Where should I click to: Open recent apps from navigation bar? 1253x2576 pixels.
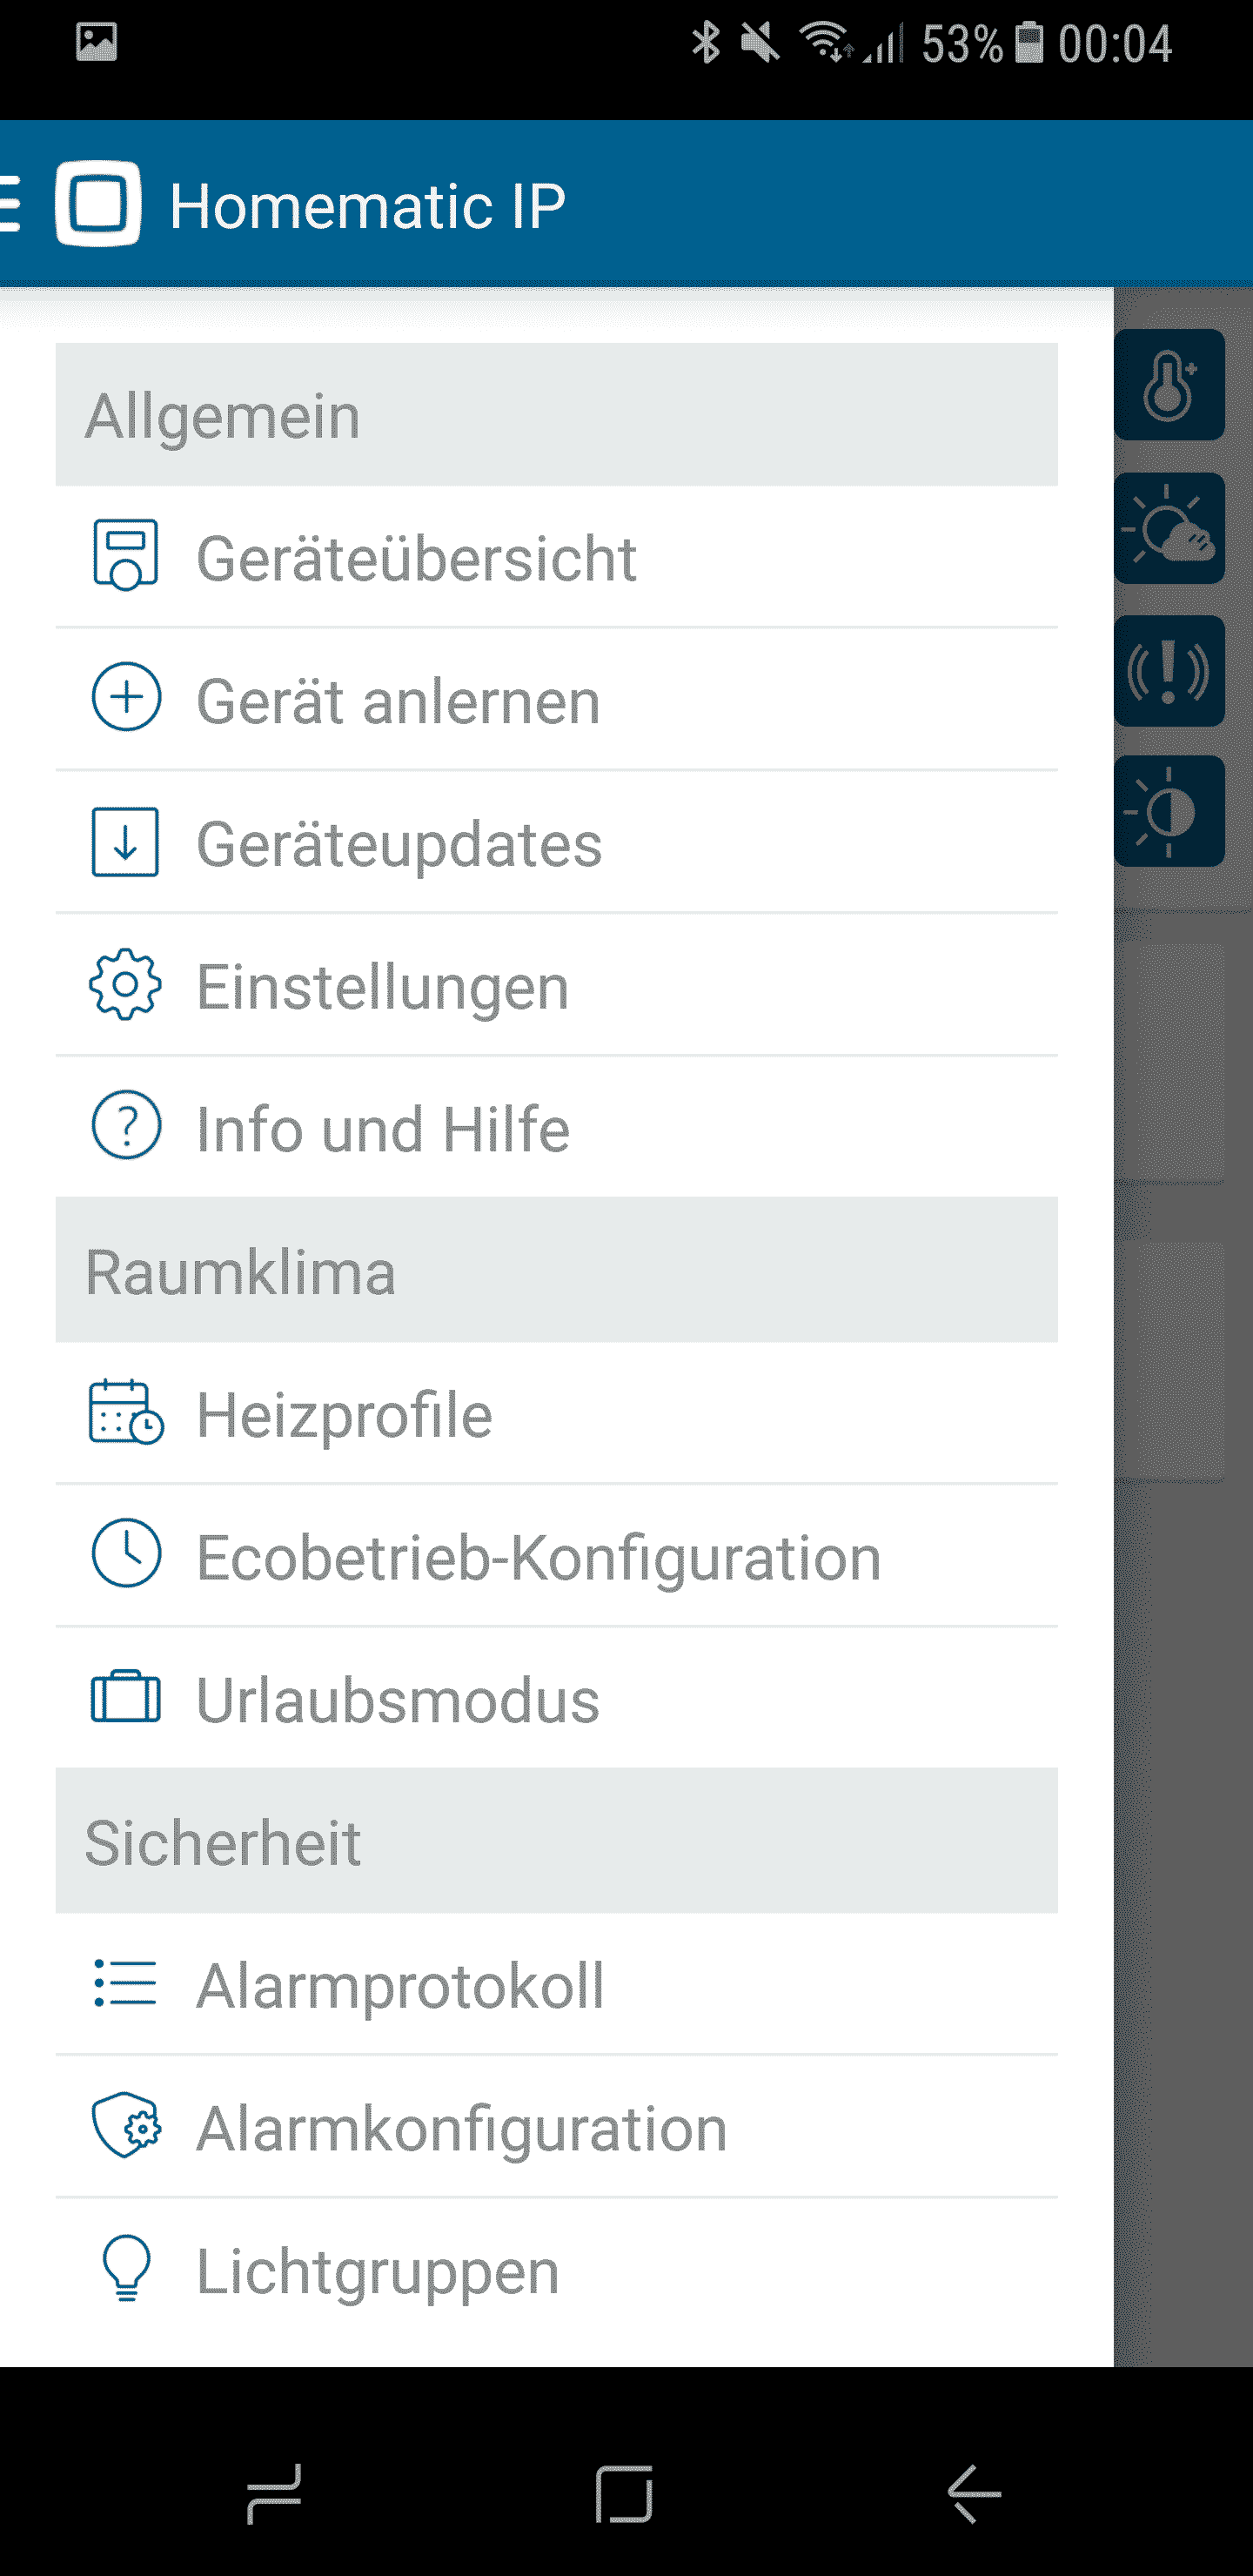click(274, 2493)
